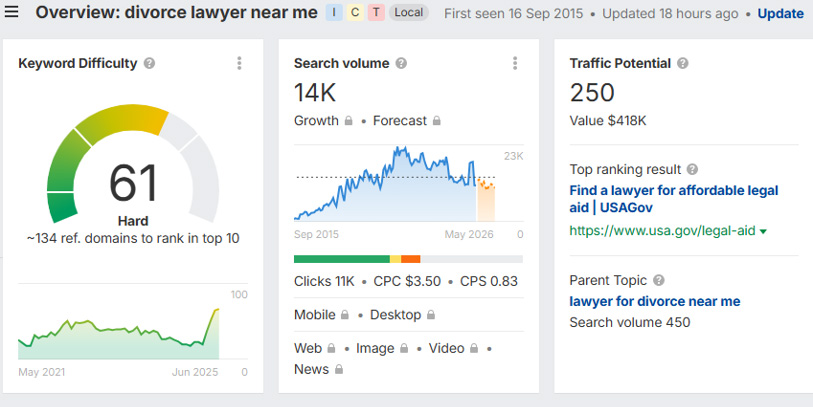Viewport: 813px width, 407px height.
Task: Expand the usa.gov/legal-aid URL dropdown arrow
Action: (x=763, y=232)
